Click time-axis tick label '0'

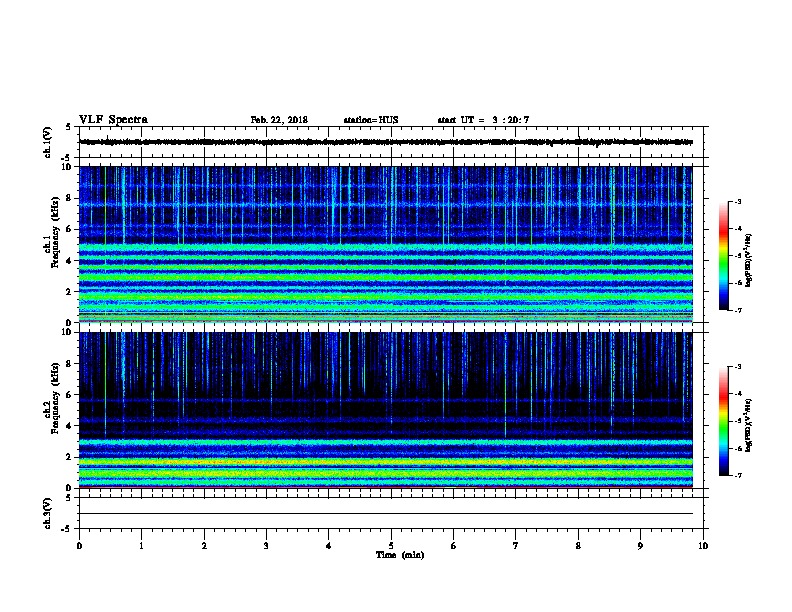pos(79,546)
